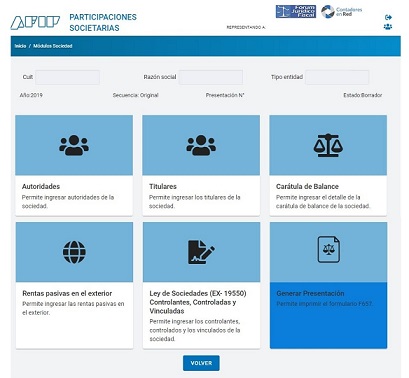The image size is (409, 378).
Task: Click the AFIP logo
Action: 35,23
